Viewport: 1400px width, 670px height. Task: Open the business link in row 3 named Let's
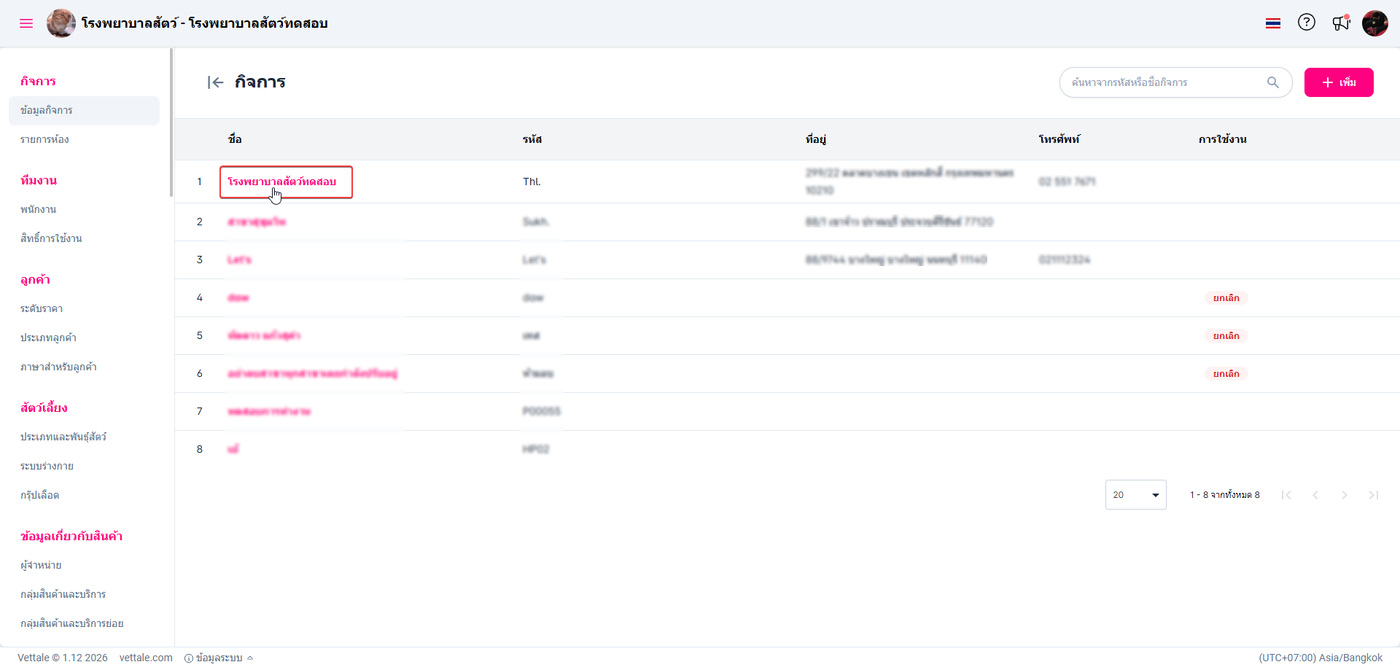[239, 260]
